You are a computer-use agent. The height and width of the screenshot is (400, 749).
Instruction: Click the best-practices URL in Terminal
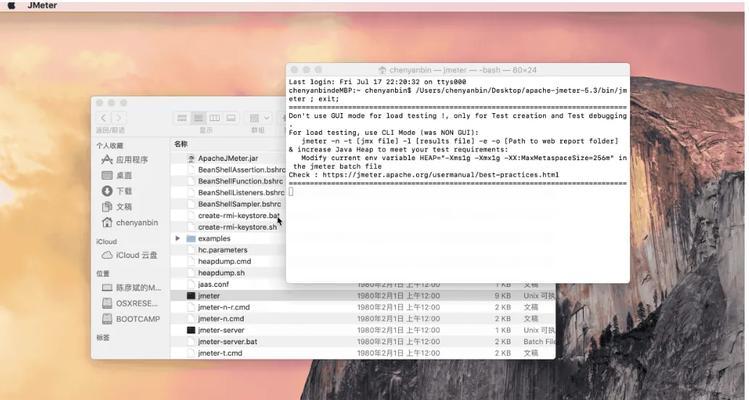coord(440,175)
